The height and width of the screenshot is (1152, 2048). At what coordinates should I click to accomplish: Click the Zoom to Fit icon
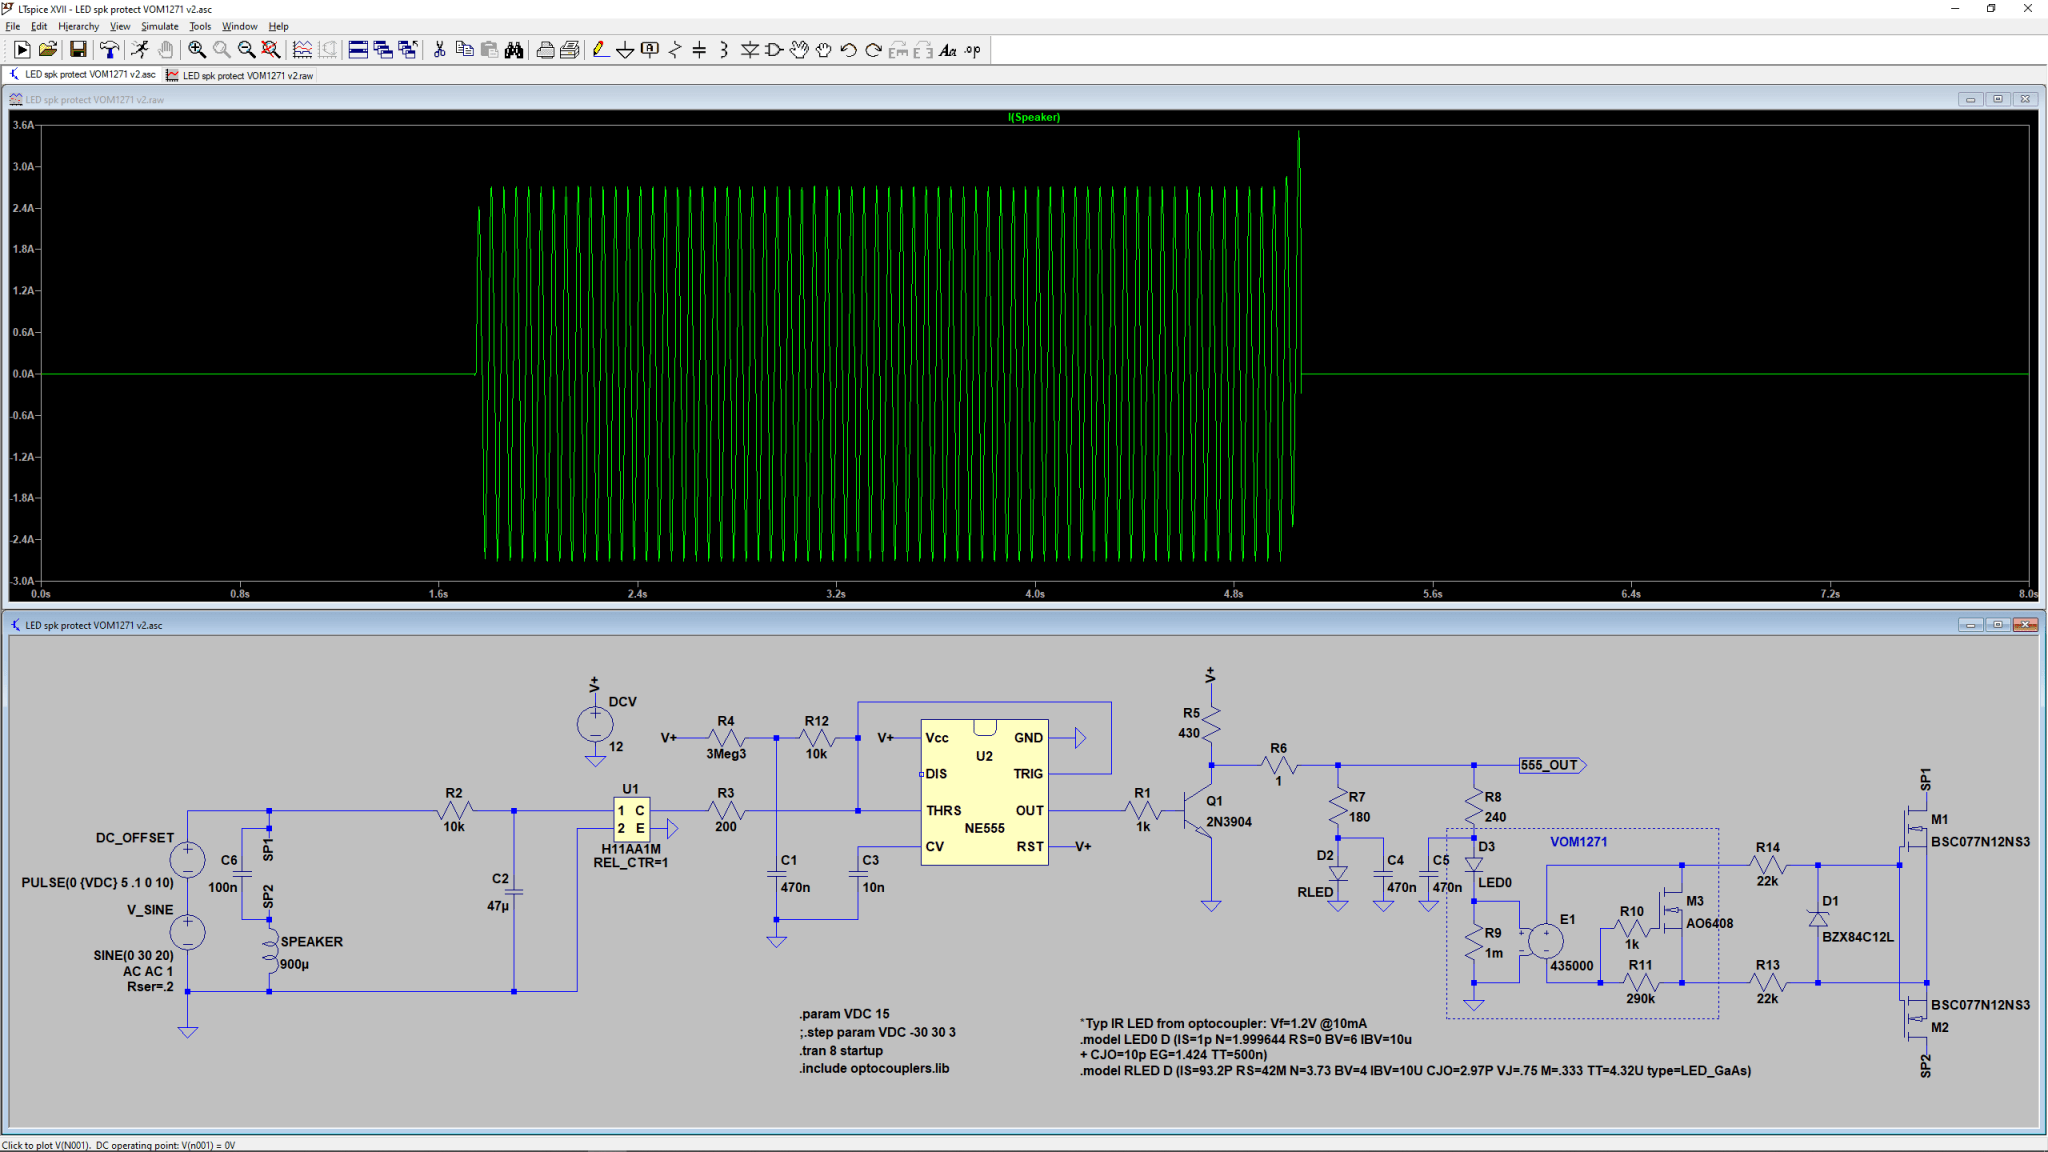[271, 50]
